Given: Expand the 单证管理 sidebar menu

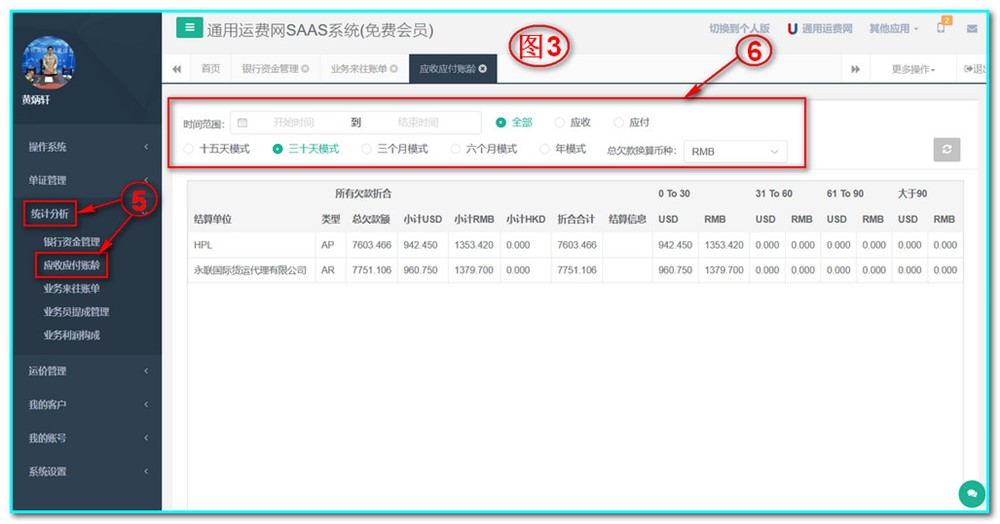Looking at the screenshot, I should coord(87,180).
